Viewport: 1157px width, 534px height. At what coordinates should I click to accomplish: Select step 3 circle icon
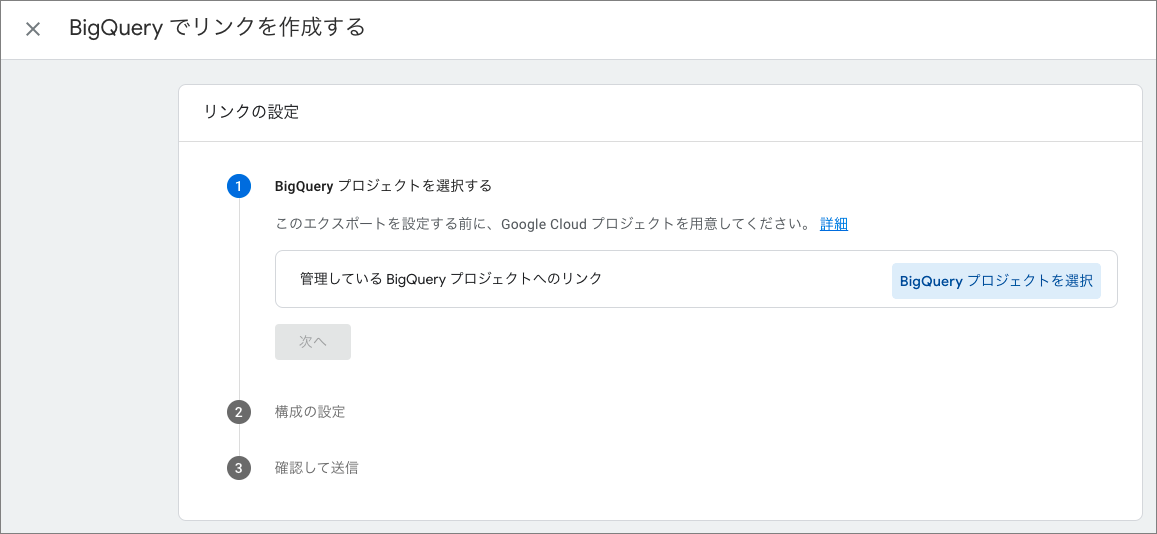tap(238, 468)
